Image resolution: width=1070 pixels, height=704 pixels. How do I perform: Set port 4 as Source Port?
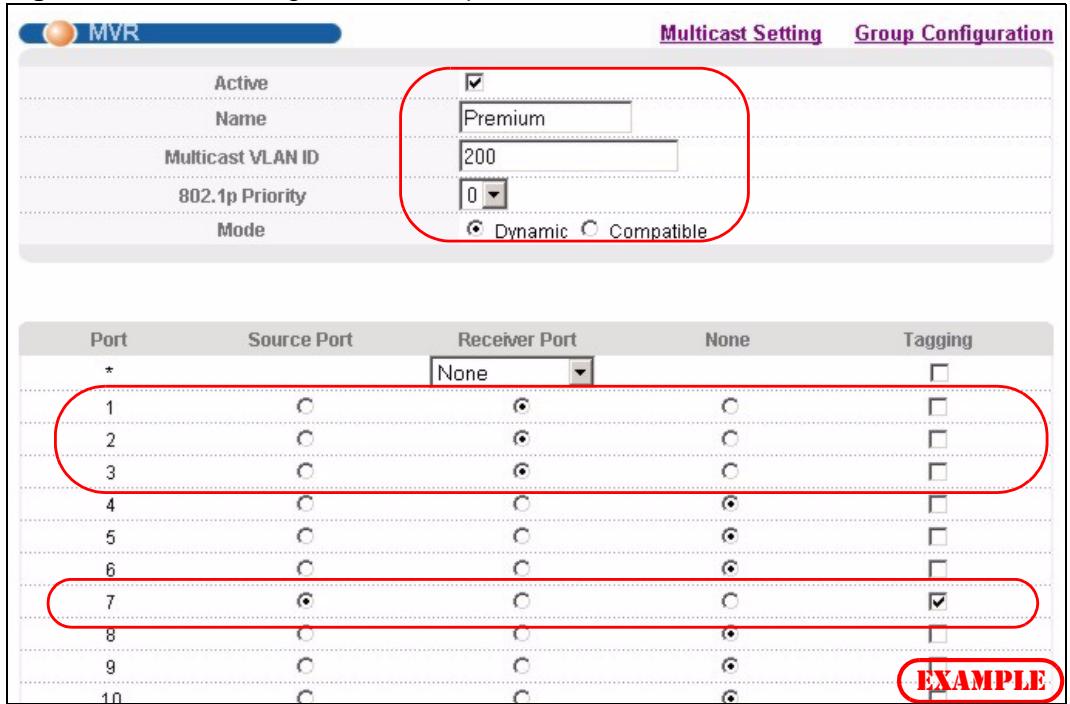(305, 503)
